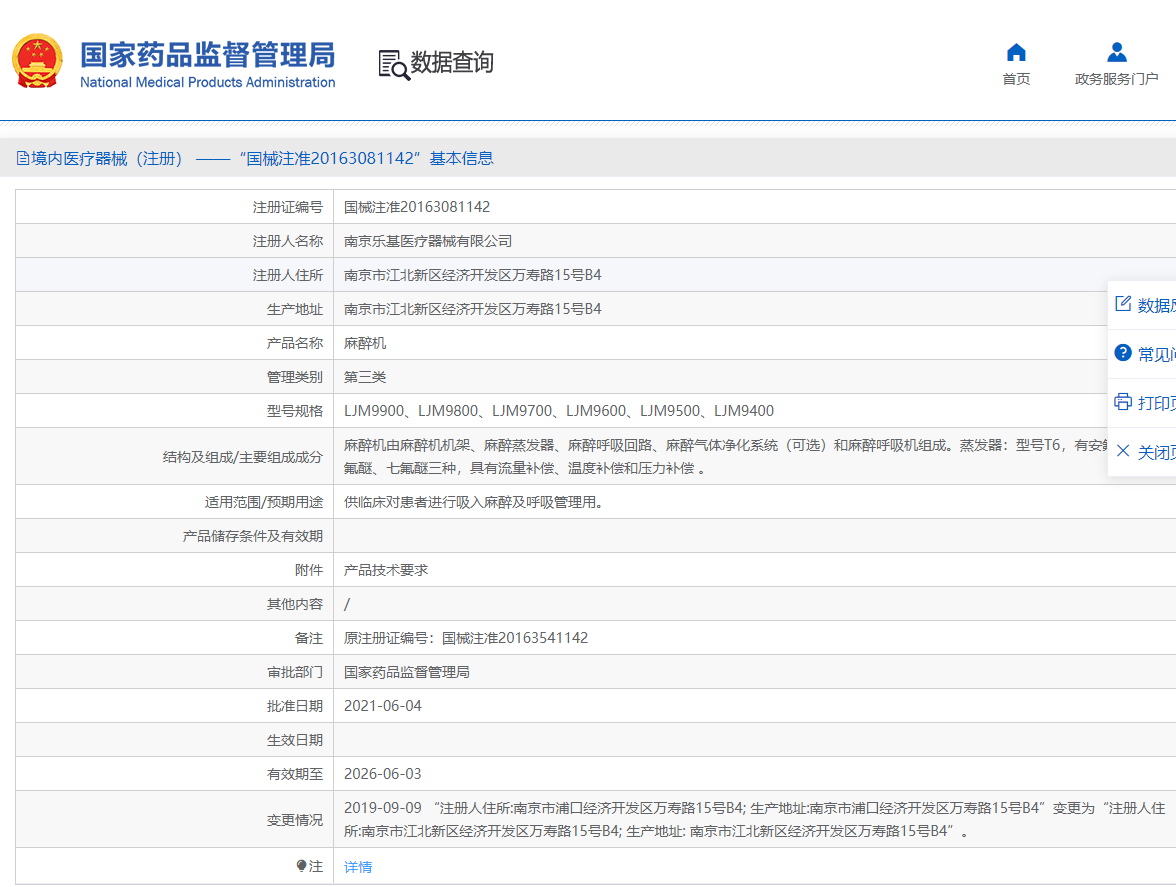Viewport: 1176px width, 887px height.
Task: Click the 2019-09-09 change record text
Action: (754, 820)
